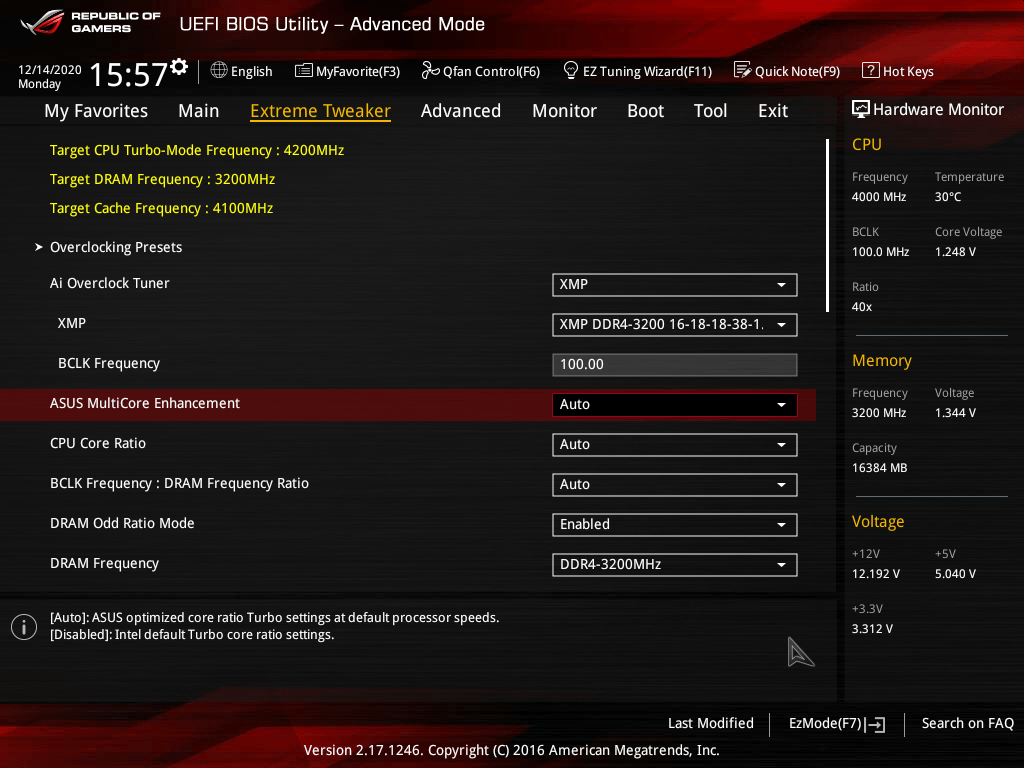Click the MyFavorite icon
This screenshot has height=768, width=1024.
[303, 71]
